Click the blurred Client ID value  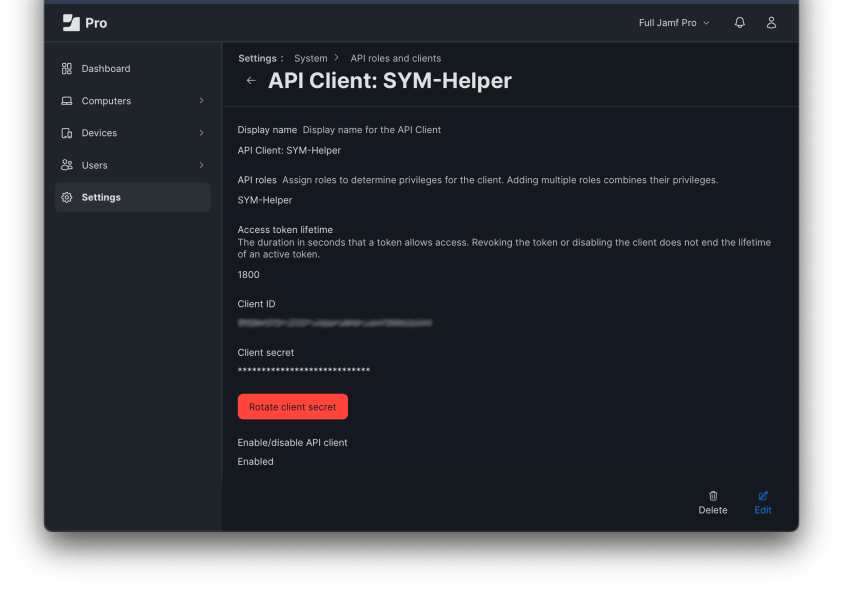pos(334,323)
